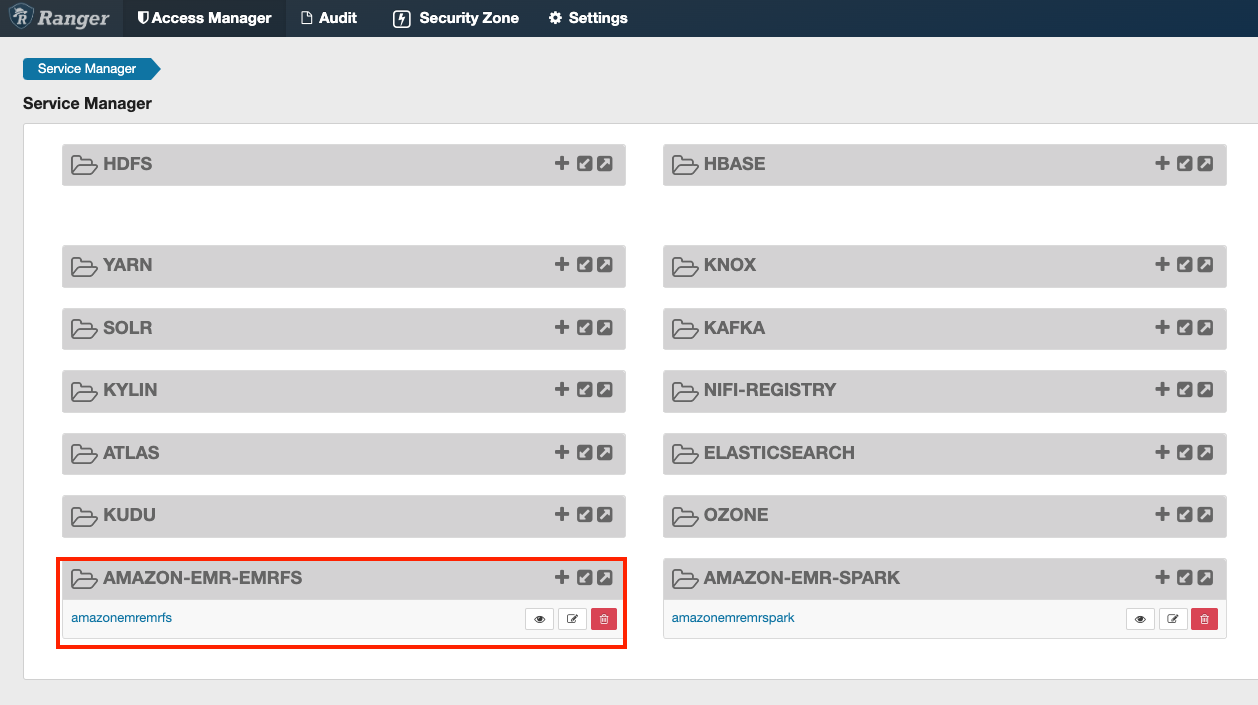Add a new ELASTICSEARCH service
Viewport: 1258px width, 705px height.
click(x=1162, y=452)
